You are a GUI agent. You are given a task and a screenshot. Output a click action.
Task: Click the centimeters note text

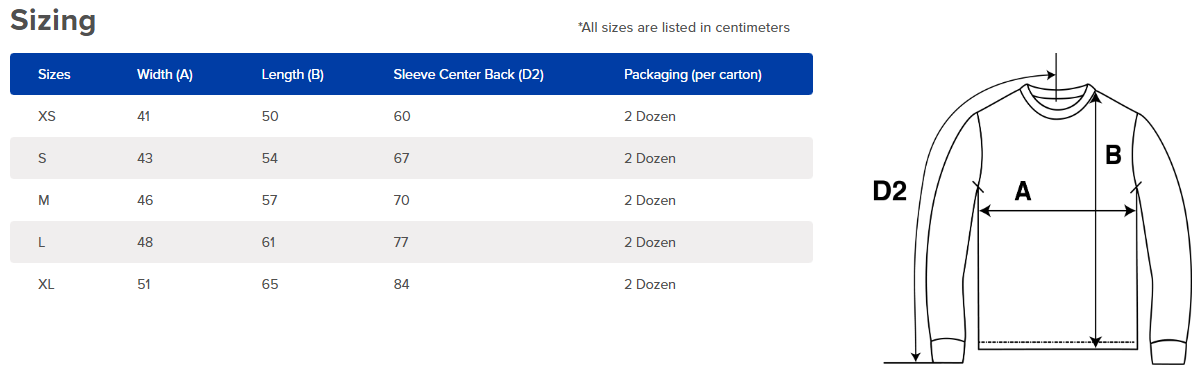(684, 28)
